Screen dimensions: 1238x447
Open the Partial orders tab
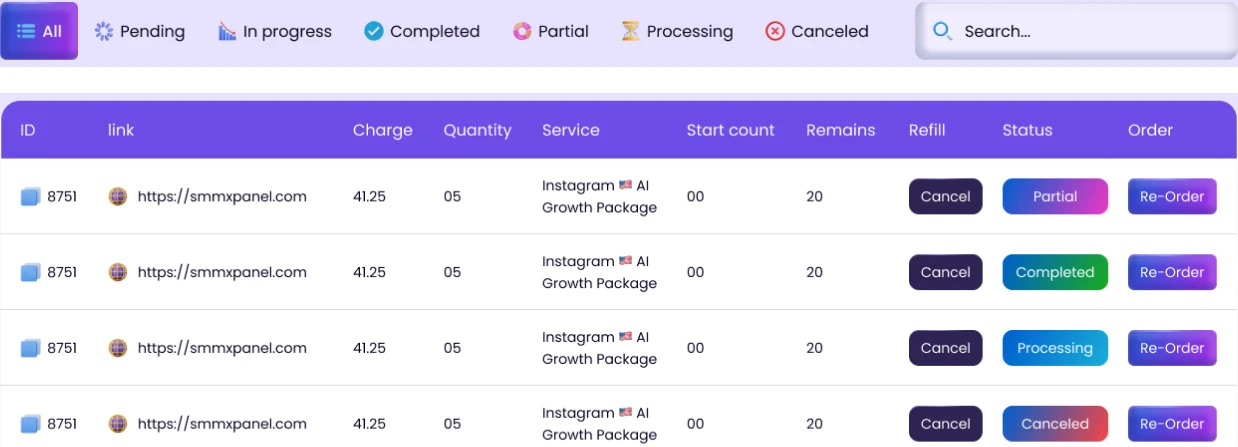pyautogui.click(x=551, y=31)
